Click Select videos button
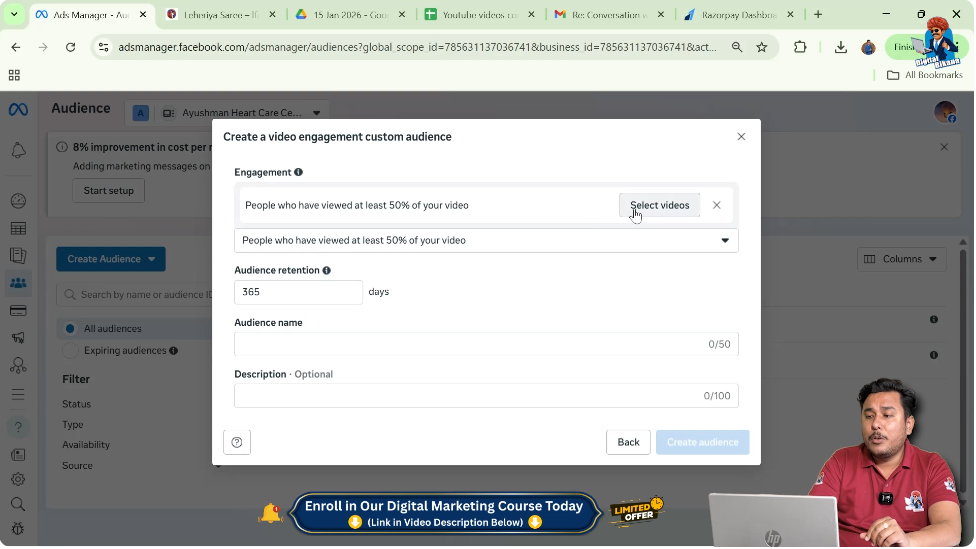 [x=660, y=205]
